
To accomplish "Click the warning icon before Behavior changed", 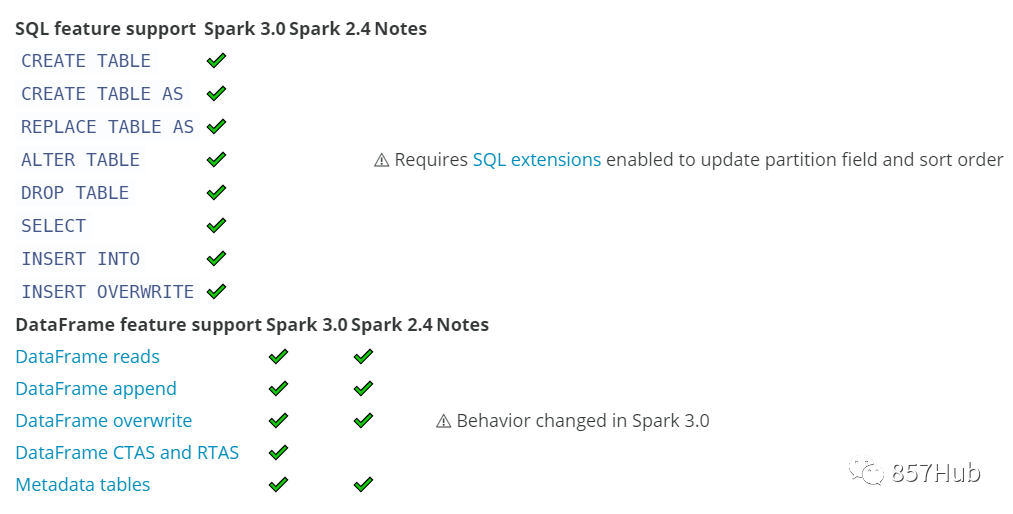I will (x=444, y=421).
